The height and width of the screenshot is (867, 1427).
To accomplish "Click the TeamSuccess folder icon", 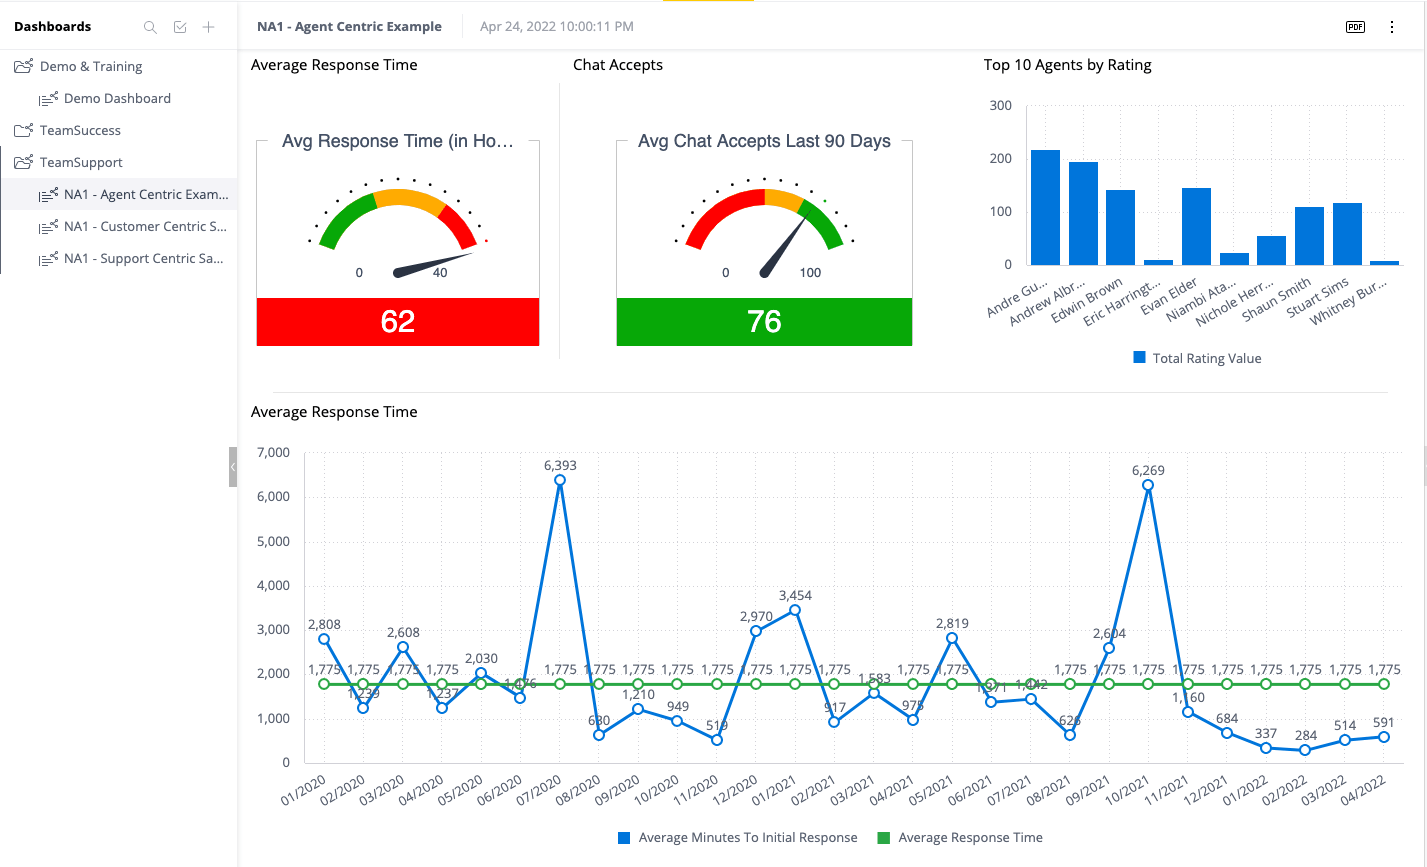I will pyautogui.click(x=23, y=130).
